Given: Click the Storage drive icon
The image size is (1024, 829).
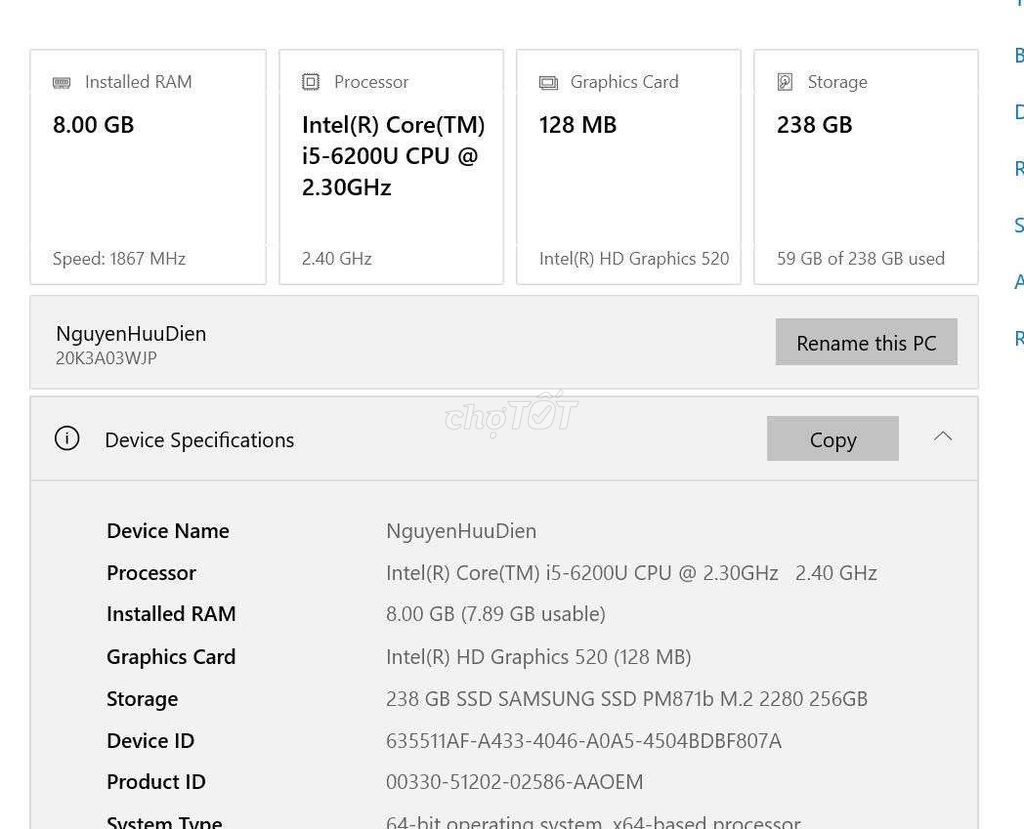Looking at the screenshot, I should [x=785, y=82].
